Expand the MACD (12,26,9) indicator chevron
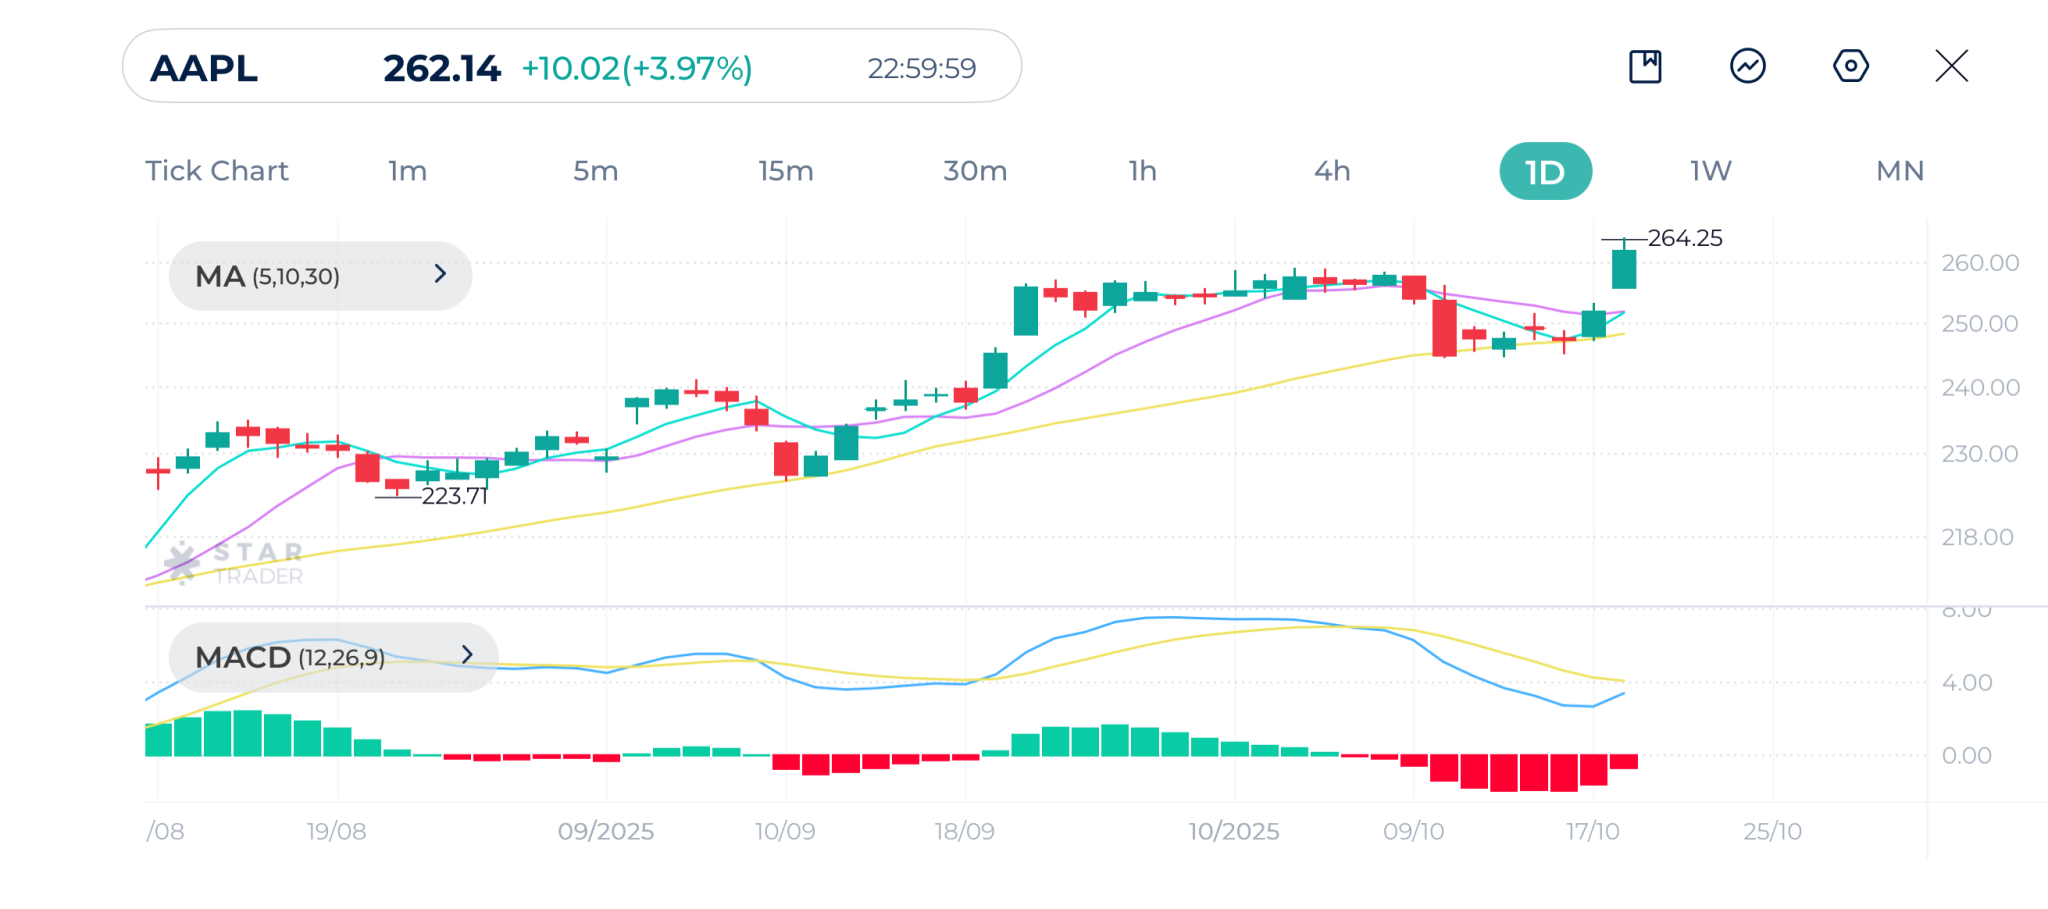The image size is (2048, 909). (x=467, y=655)
